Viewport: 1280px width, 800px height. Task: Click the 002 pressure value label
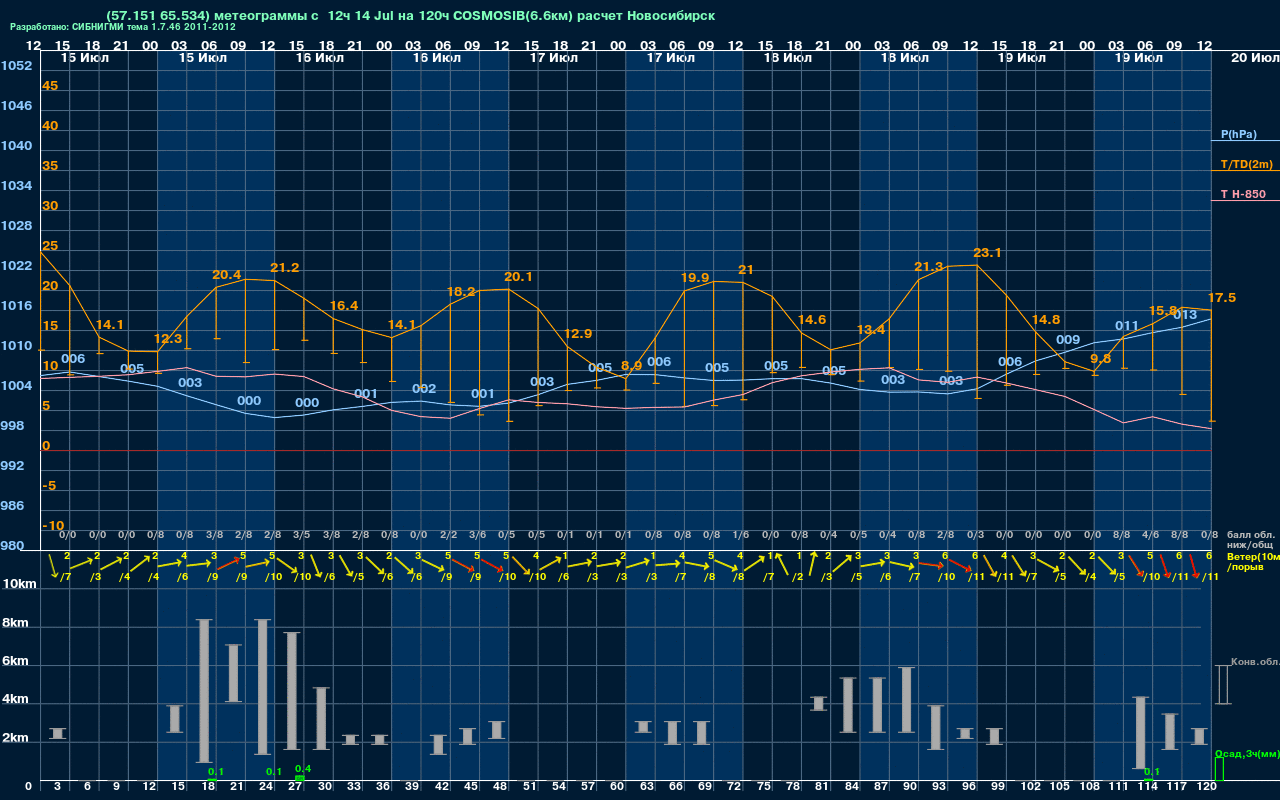click(424, 389)
